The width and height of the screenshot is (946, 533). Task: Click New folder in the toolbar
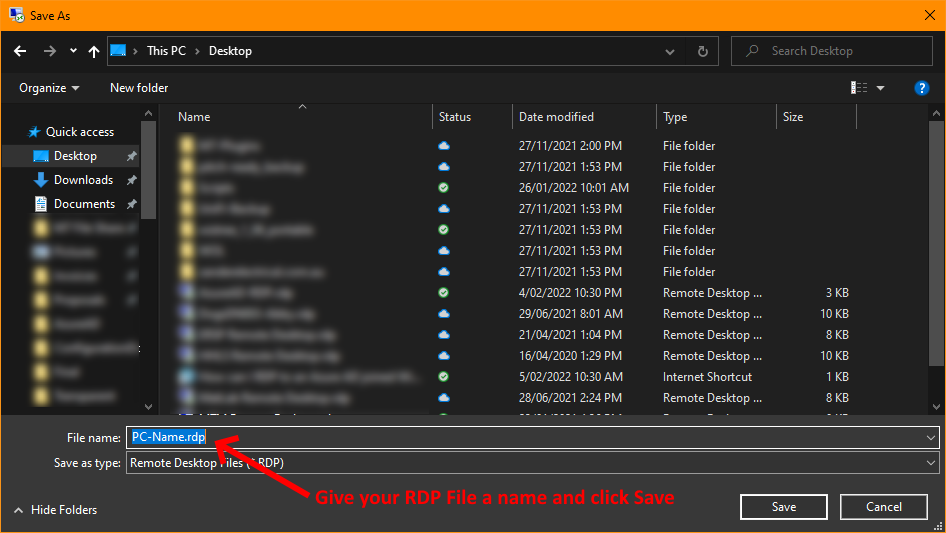click(139, 88)
